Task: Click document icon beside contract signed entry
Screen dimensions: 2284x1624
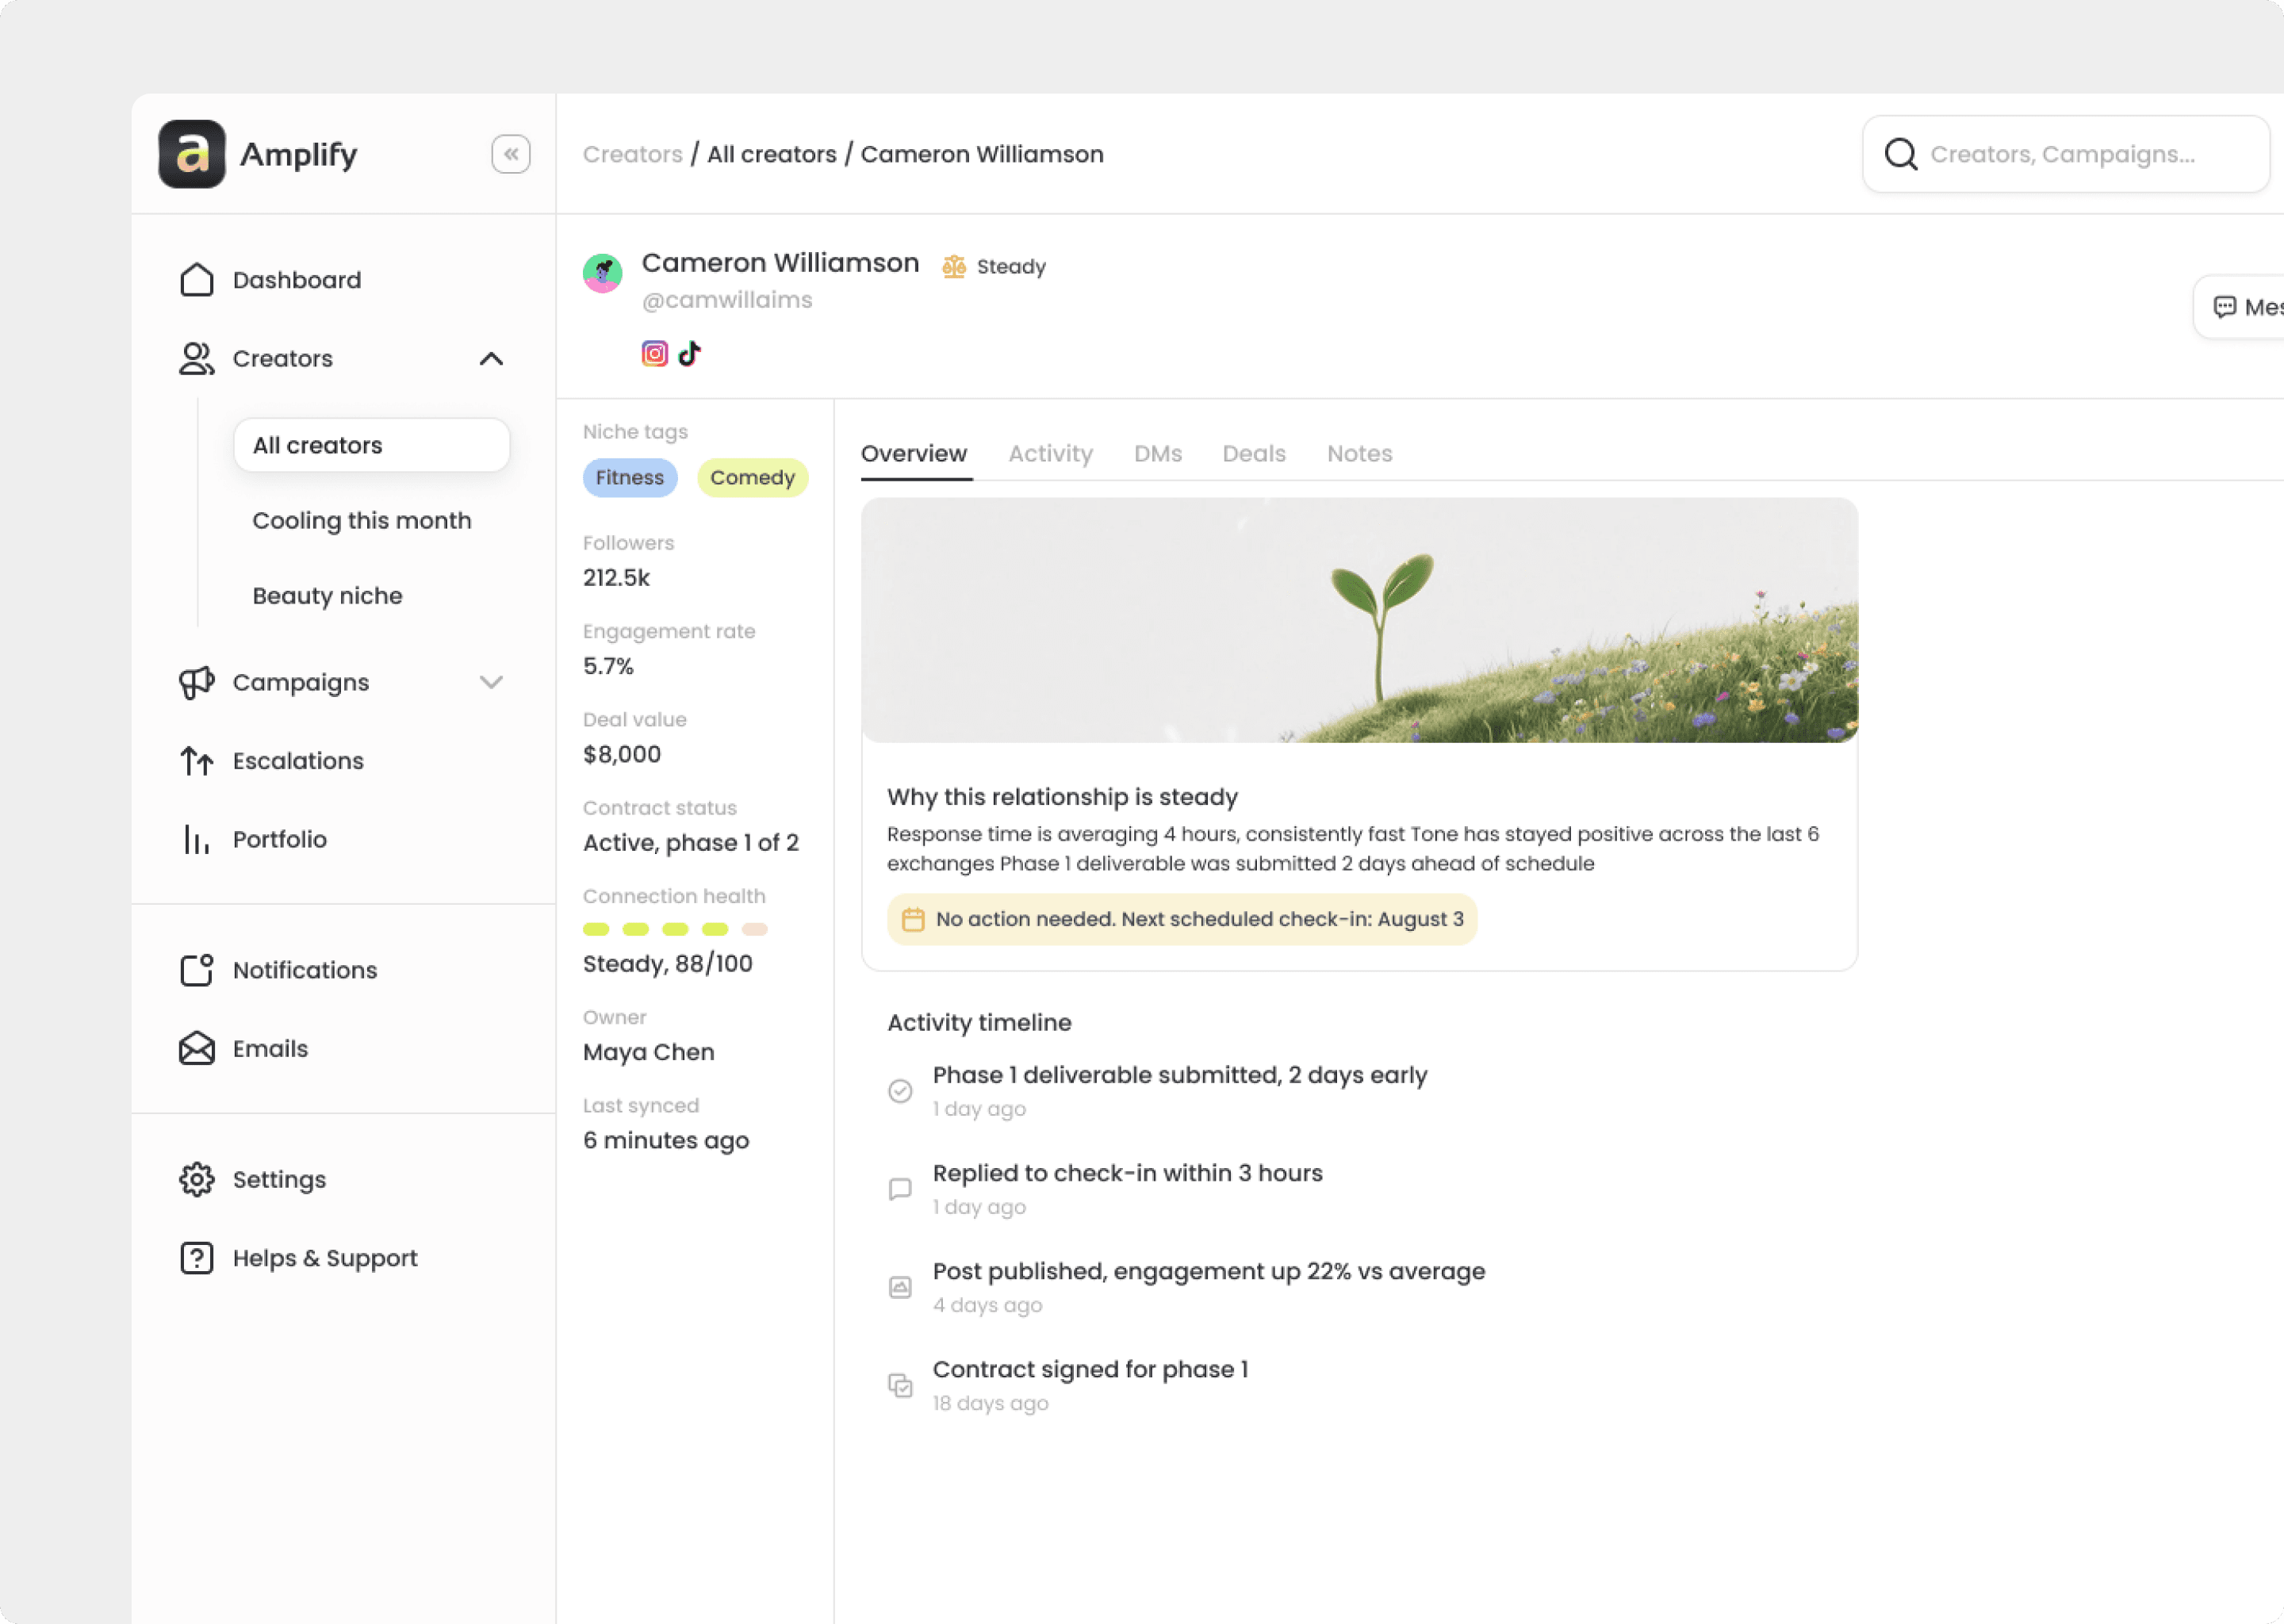Action: tap(901, 1385)
